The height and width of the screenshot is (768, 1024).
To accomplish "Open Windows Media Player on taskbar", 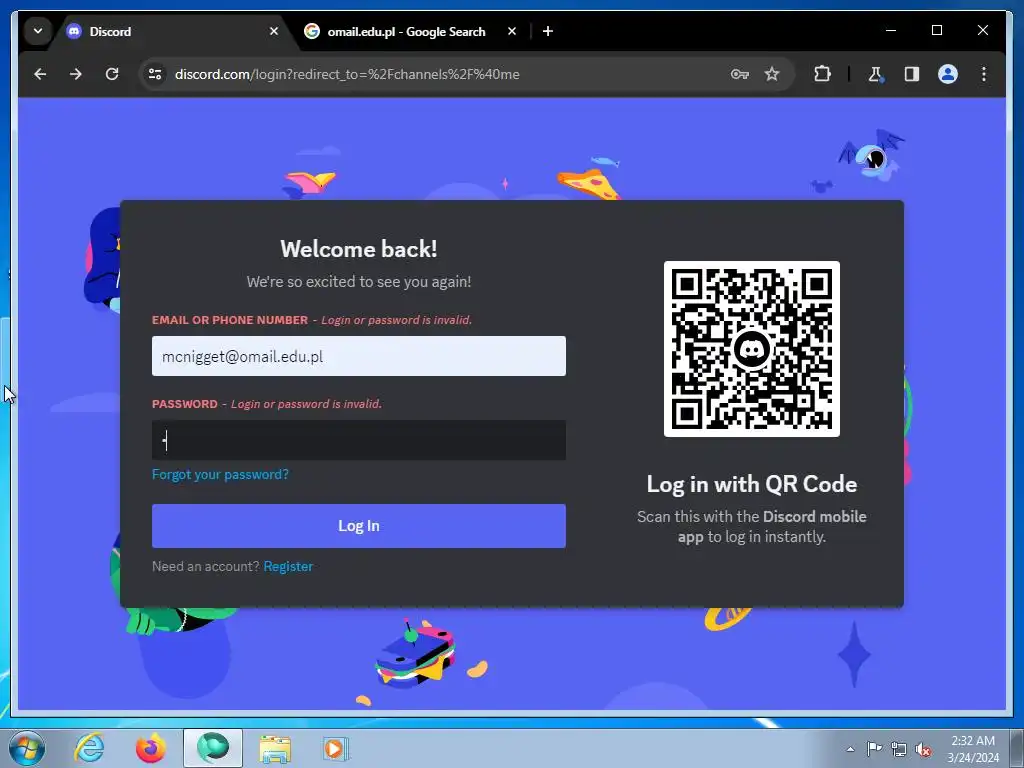I will point(336,748).
